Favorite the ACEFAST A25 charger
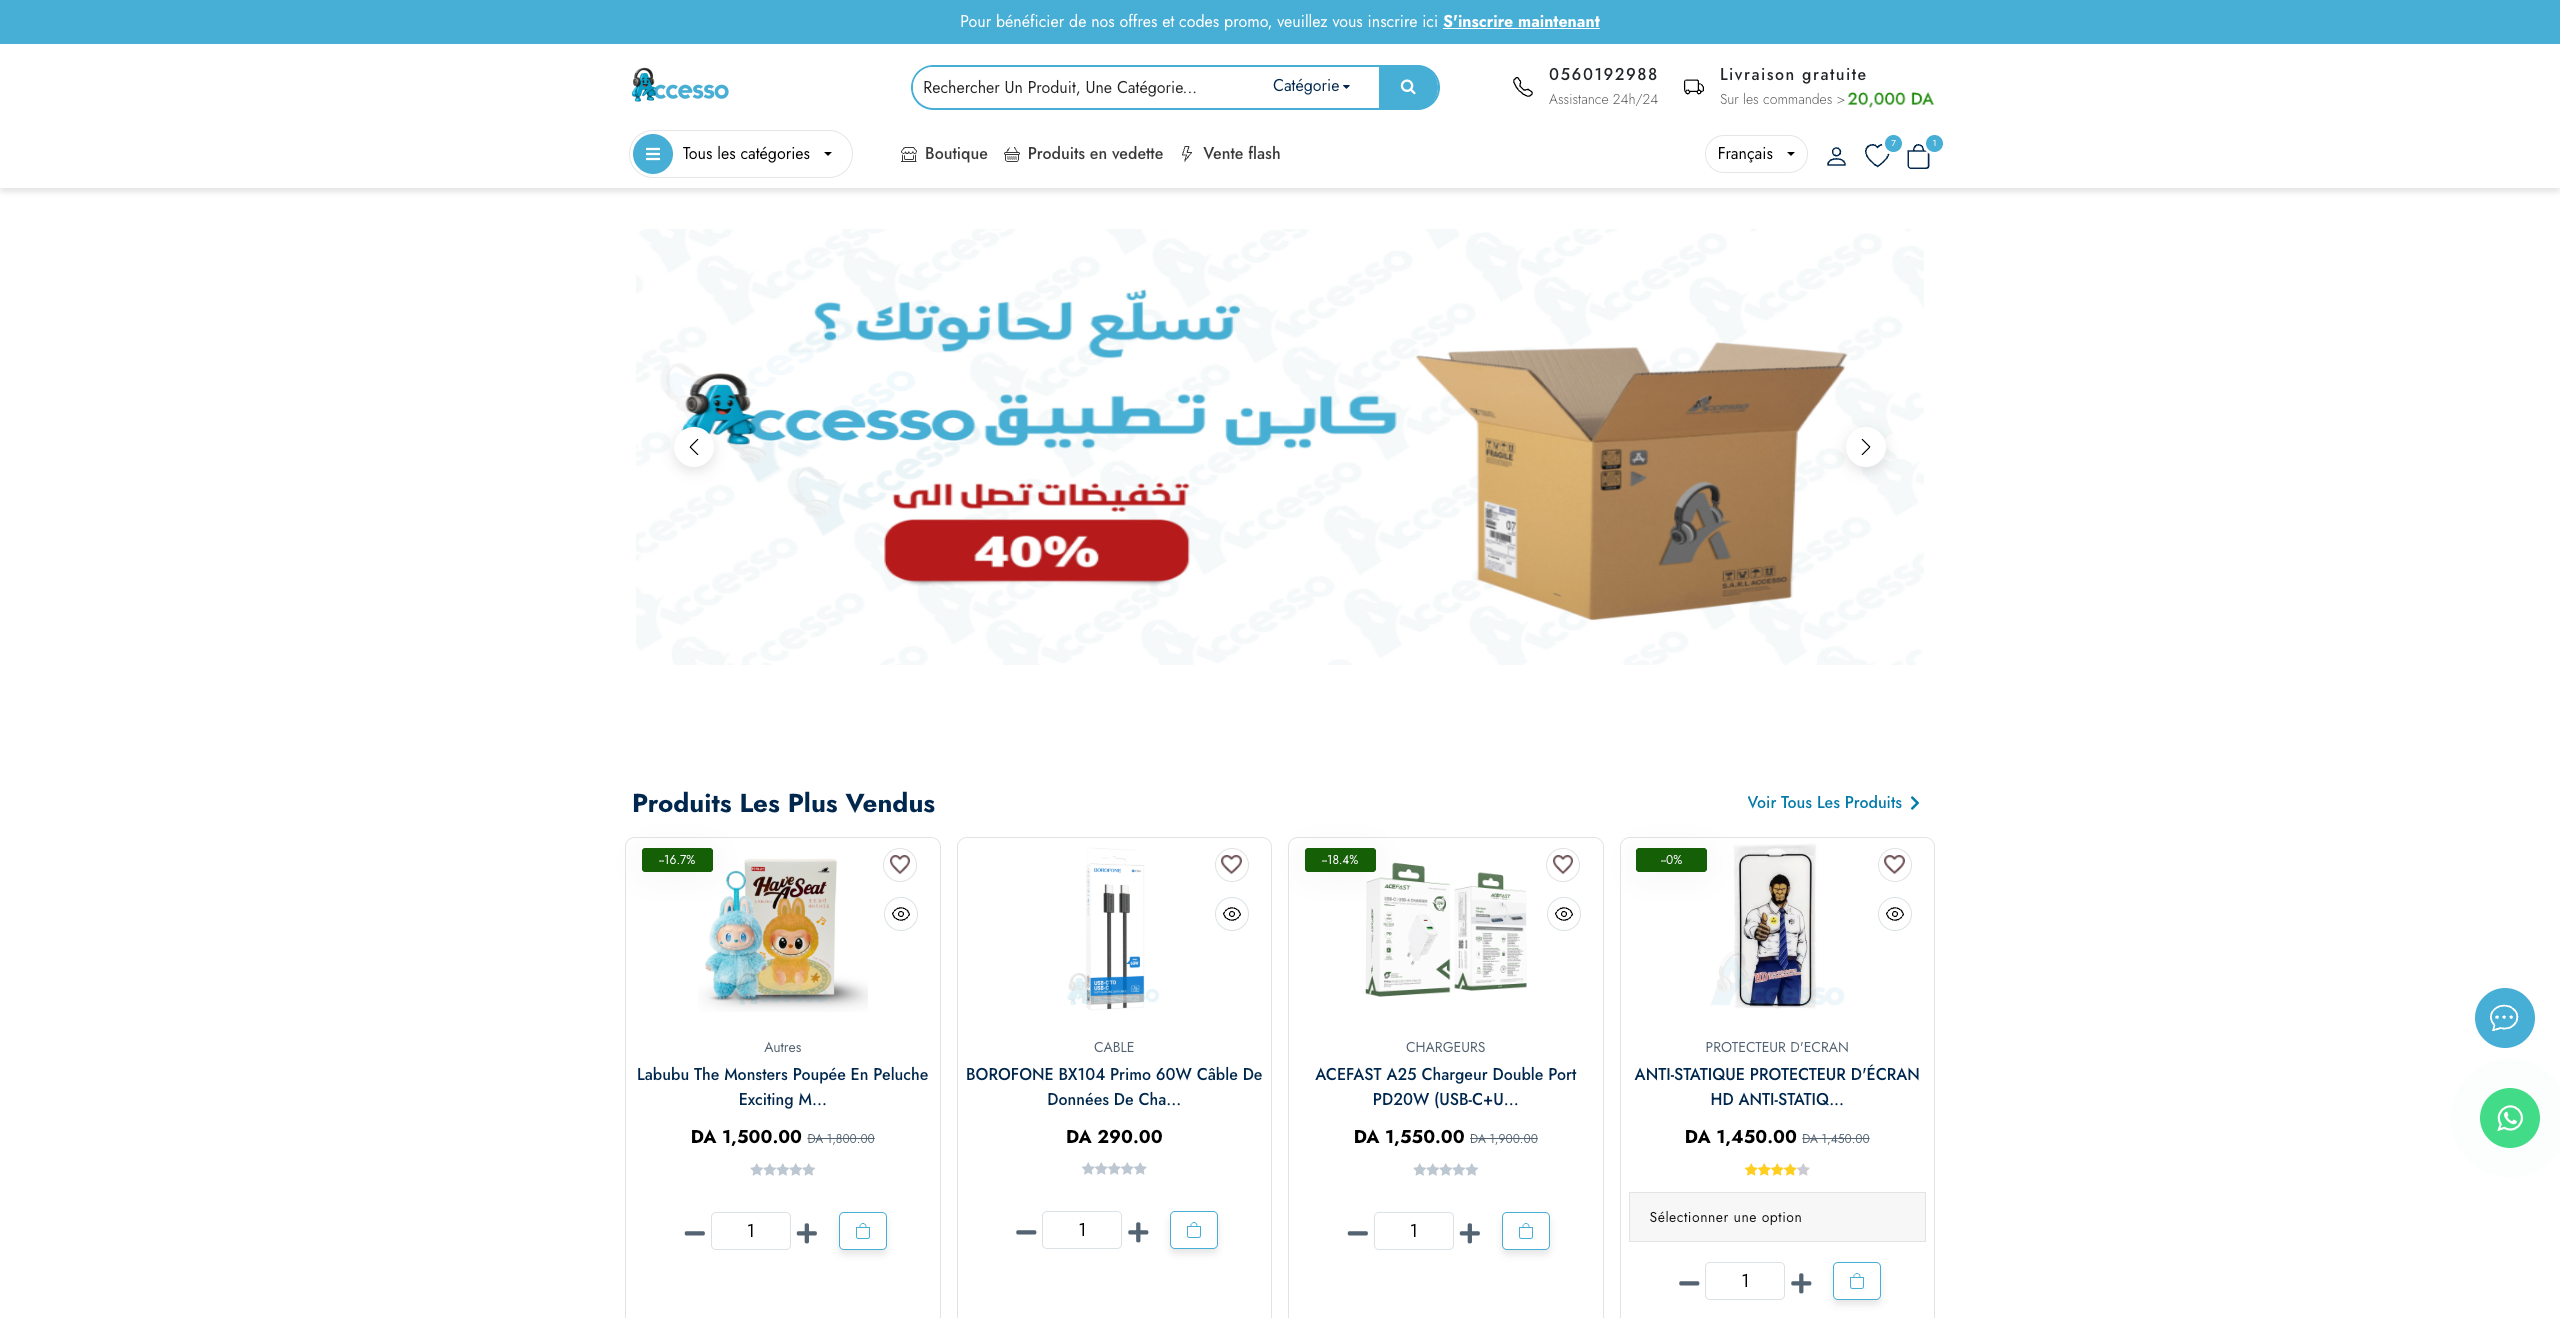Screen dimensions: 2560x1318 coord(1563,864)
